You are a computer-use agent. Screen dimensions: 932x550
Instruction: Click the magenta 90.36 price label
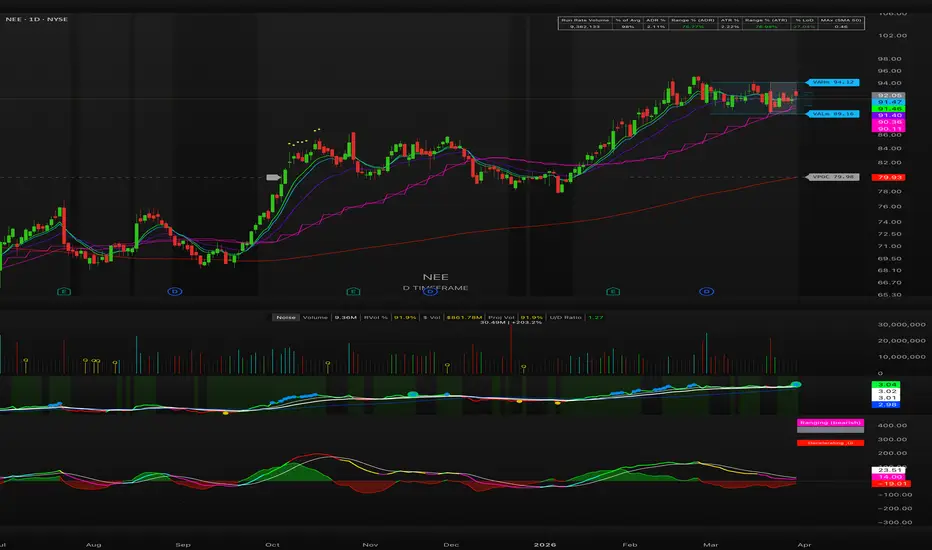889,122
